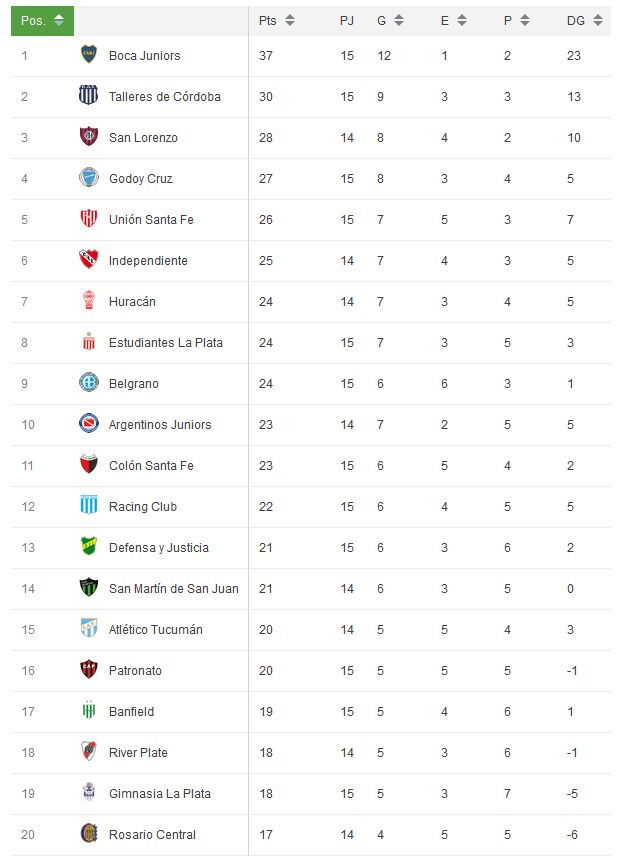624x856 pixels.
Task: Sort table by Pos. column arrows
Action: pos(59,21)
